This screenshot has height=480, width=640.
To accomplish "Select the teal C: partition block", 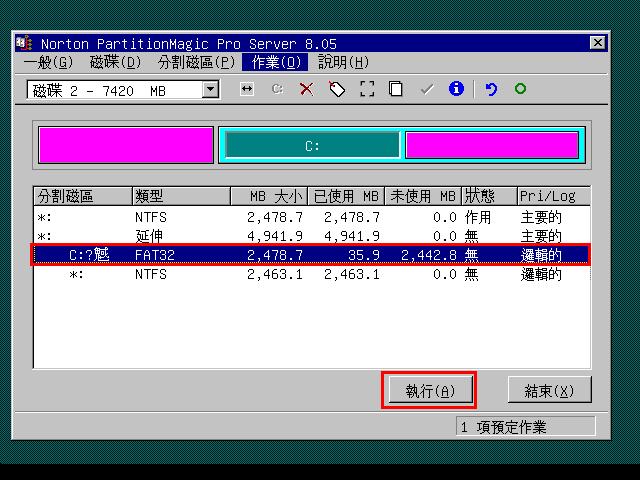I will [x=312, y=145].
